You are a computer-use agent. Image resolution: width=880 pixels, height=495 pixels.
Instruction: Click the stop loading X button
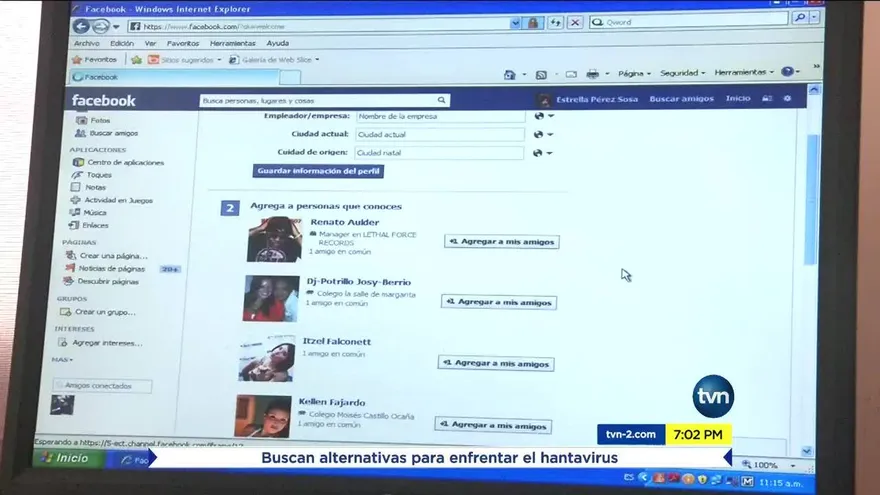(575, 22)
